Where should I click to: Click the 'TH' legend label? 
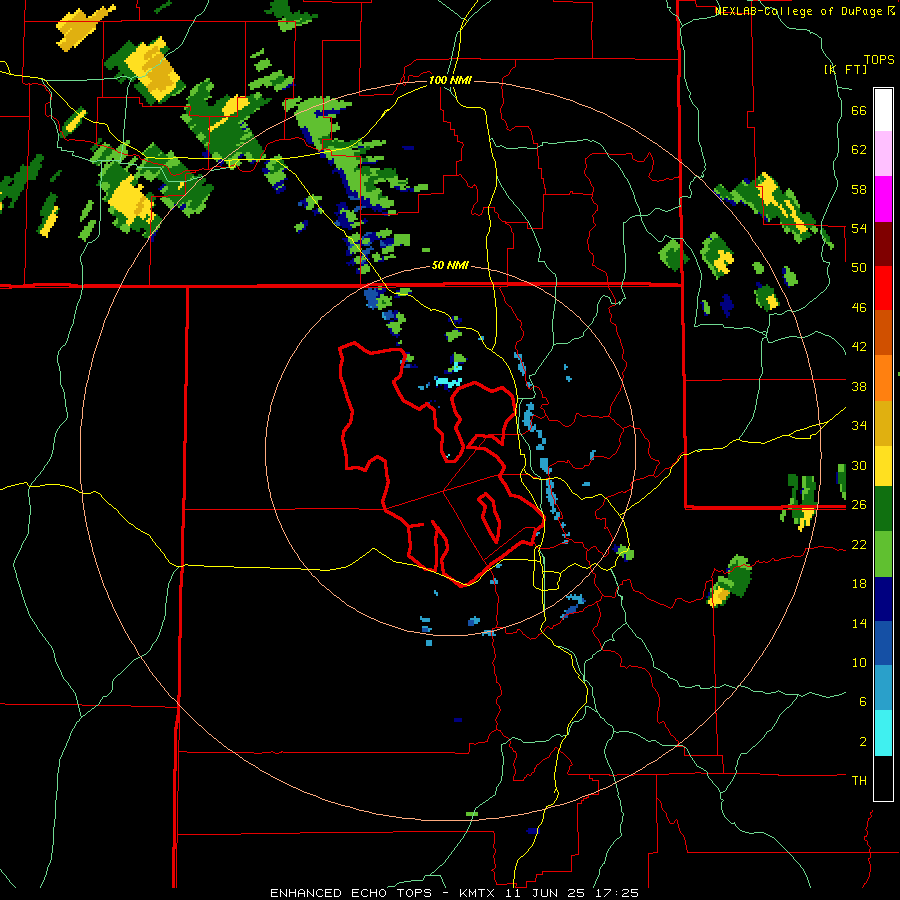pos(859,781)
